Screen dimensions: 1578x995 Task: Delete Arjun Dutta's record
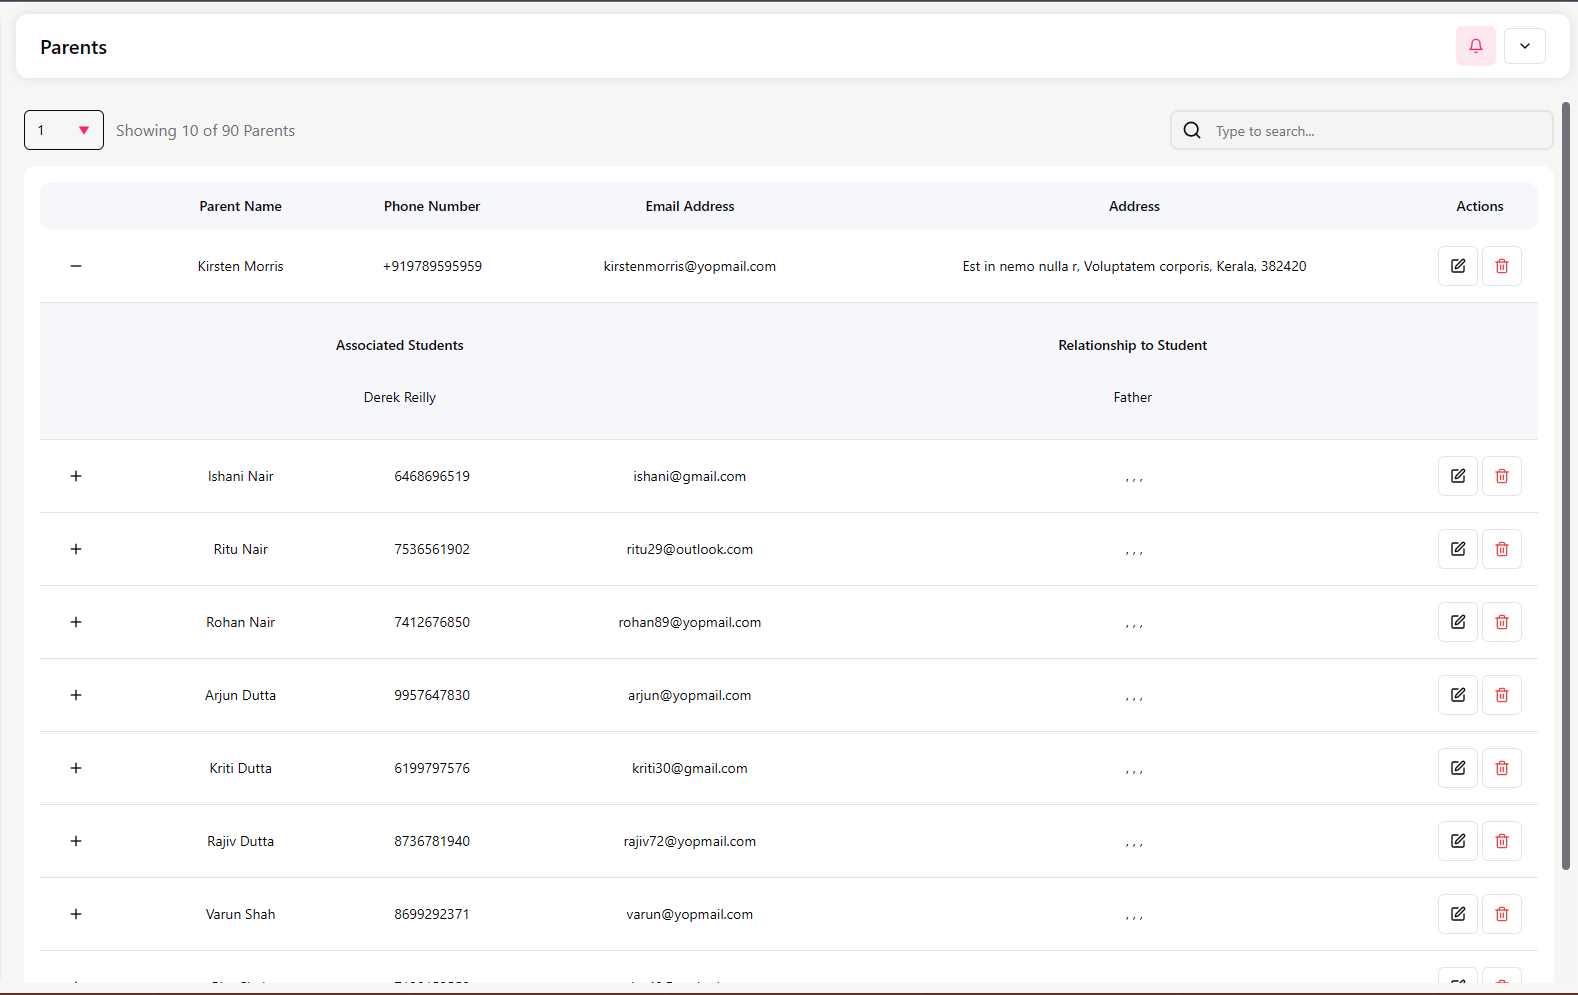coord(1501,695)
